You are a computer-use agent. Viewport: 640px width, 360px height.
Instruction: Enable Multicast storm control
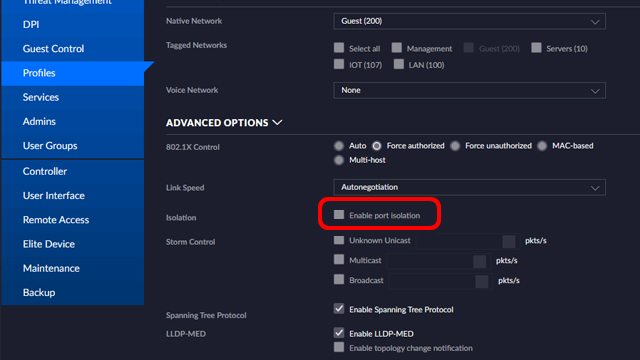coord(339,260)
